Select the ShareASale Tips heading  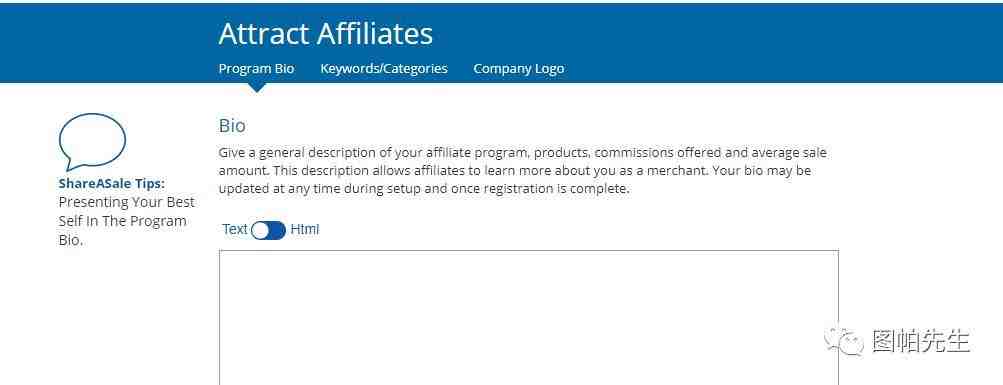point(111,184)
